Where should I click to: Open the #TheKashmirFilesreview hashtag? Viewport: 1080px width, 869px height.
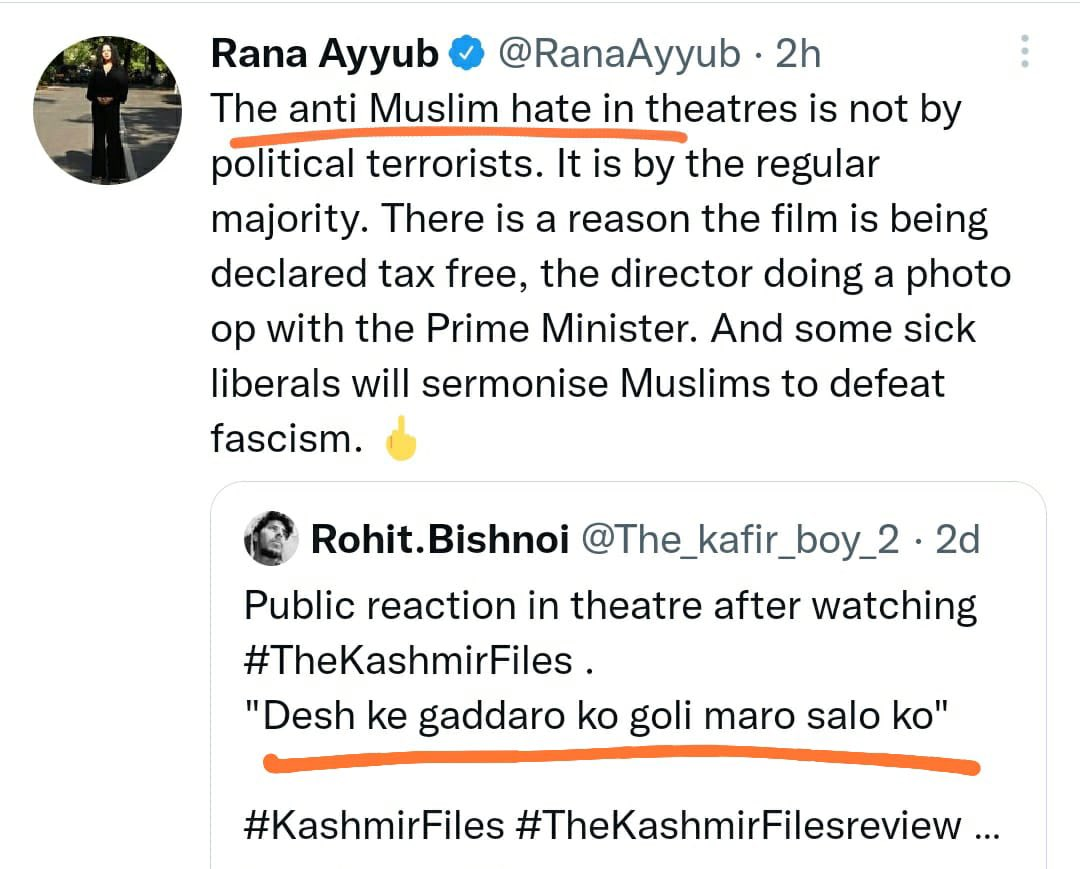[738, 825]
